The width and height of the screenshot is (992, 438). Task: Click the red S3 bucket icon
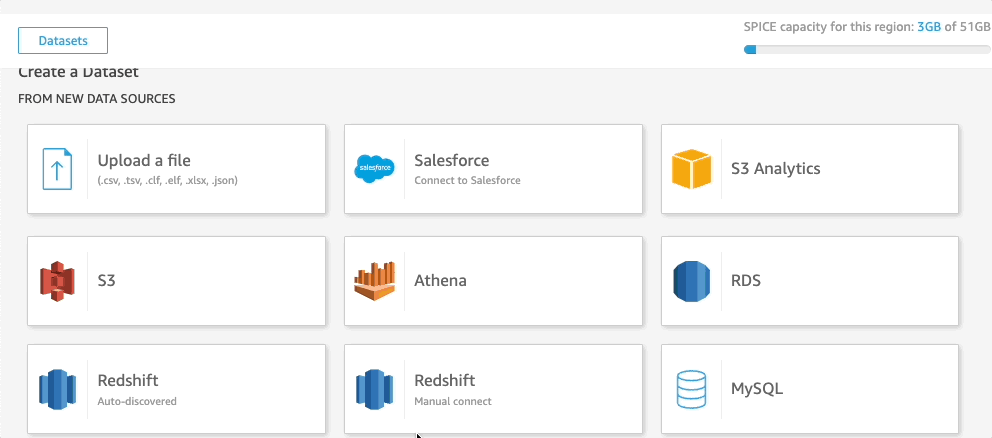pos(57,280)
